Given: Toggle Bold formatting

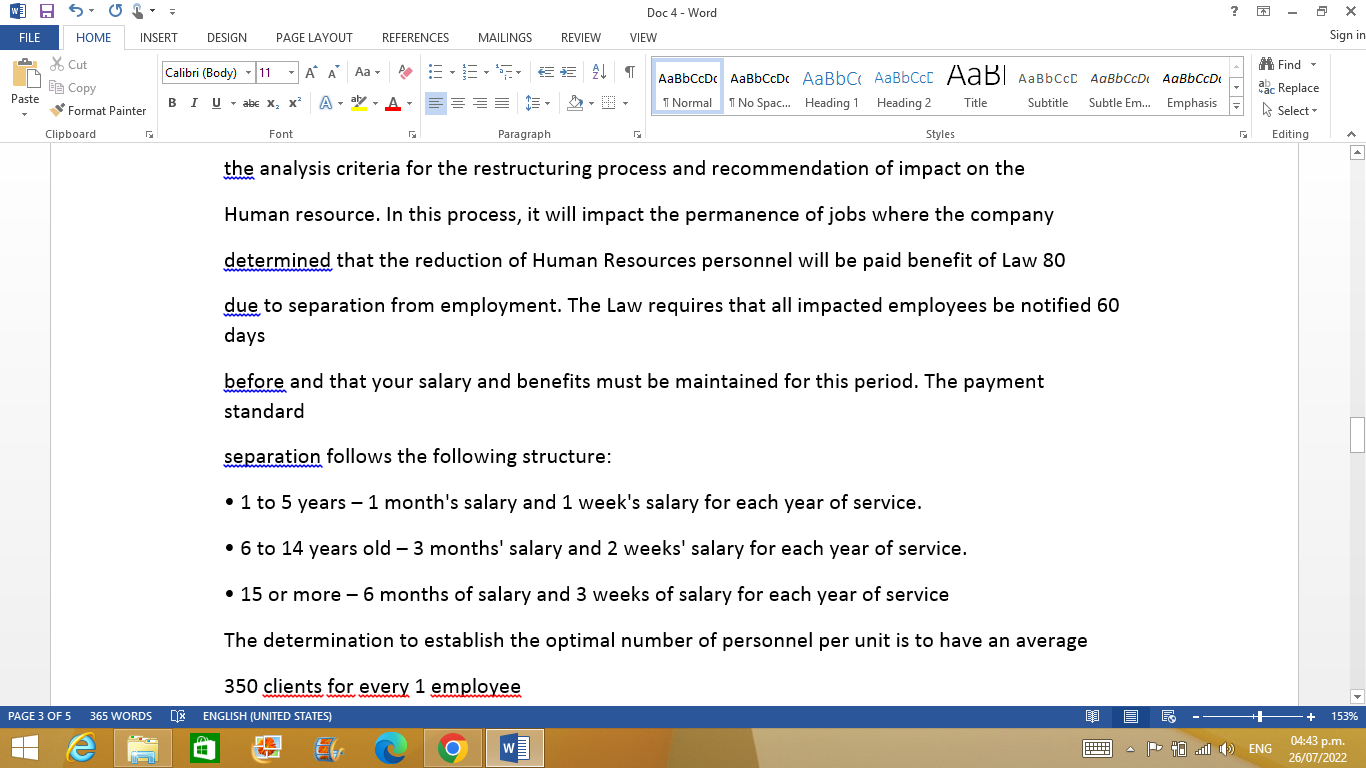Looking at the screenshot, I should pos(172,103).
